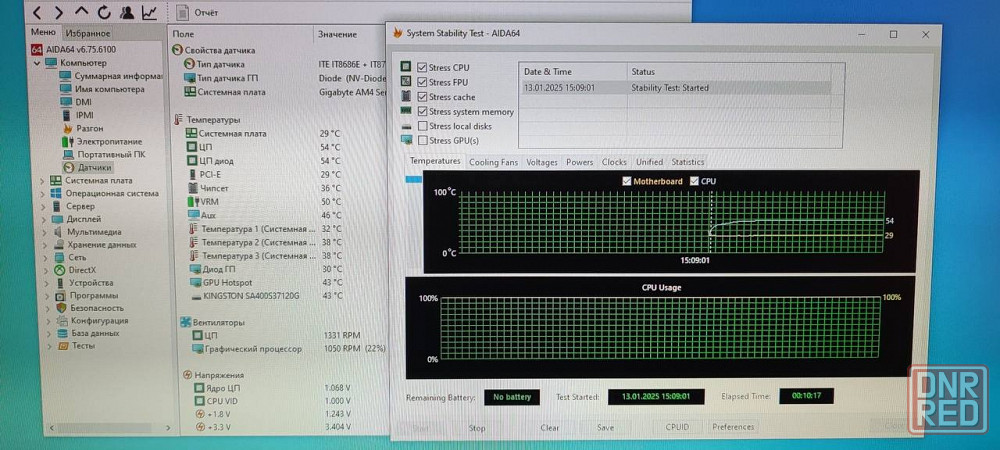This screenshot has width=1000, height=450.
Task: Open the user icon in AIDA64 toolbar
Action: pos(126,12)
